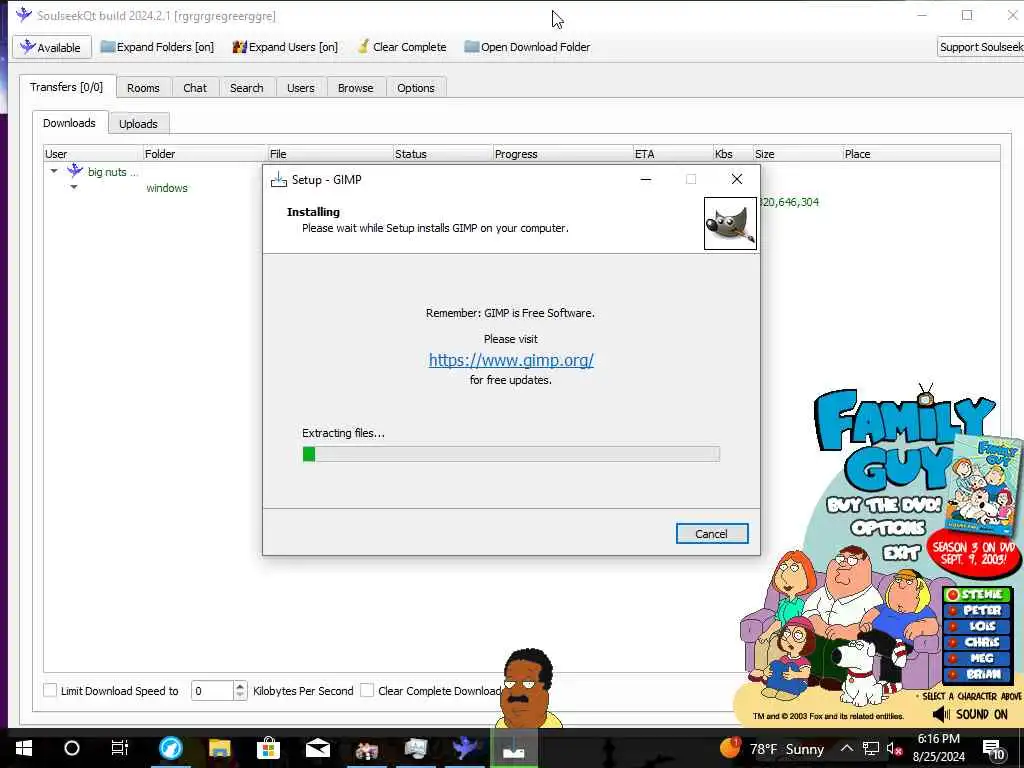
Task: Switch to the Search tab
Action: tap(246, 88)
